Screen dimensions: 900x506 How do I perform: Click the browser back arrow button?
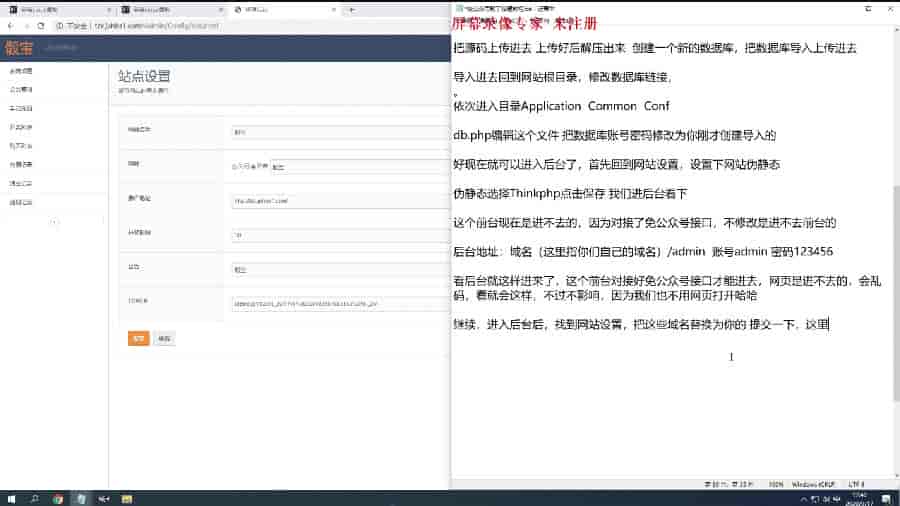10,24
